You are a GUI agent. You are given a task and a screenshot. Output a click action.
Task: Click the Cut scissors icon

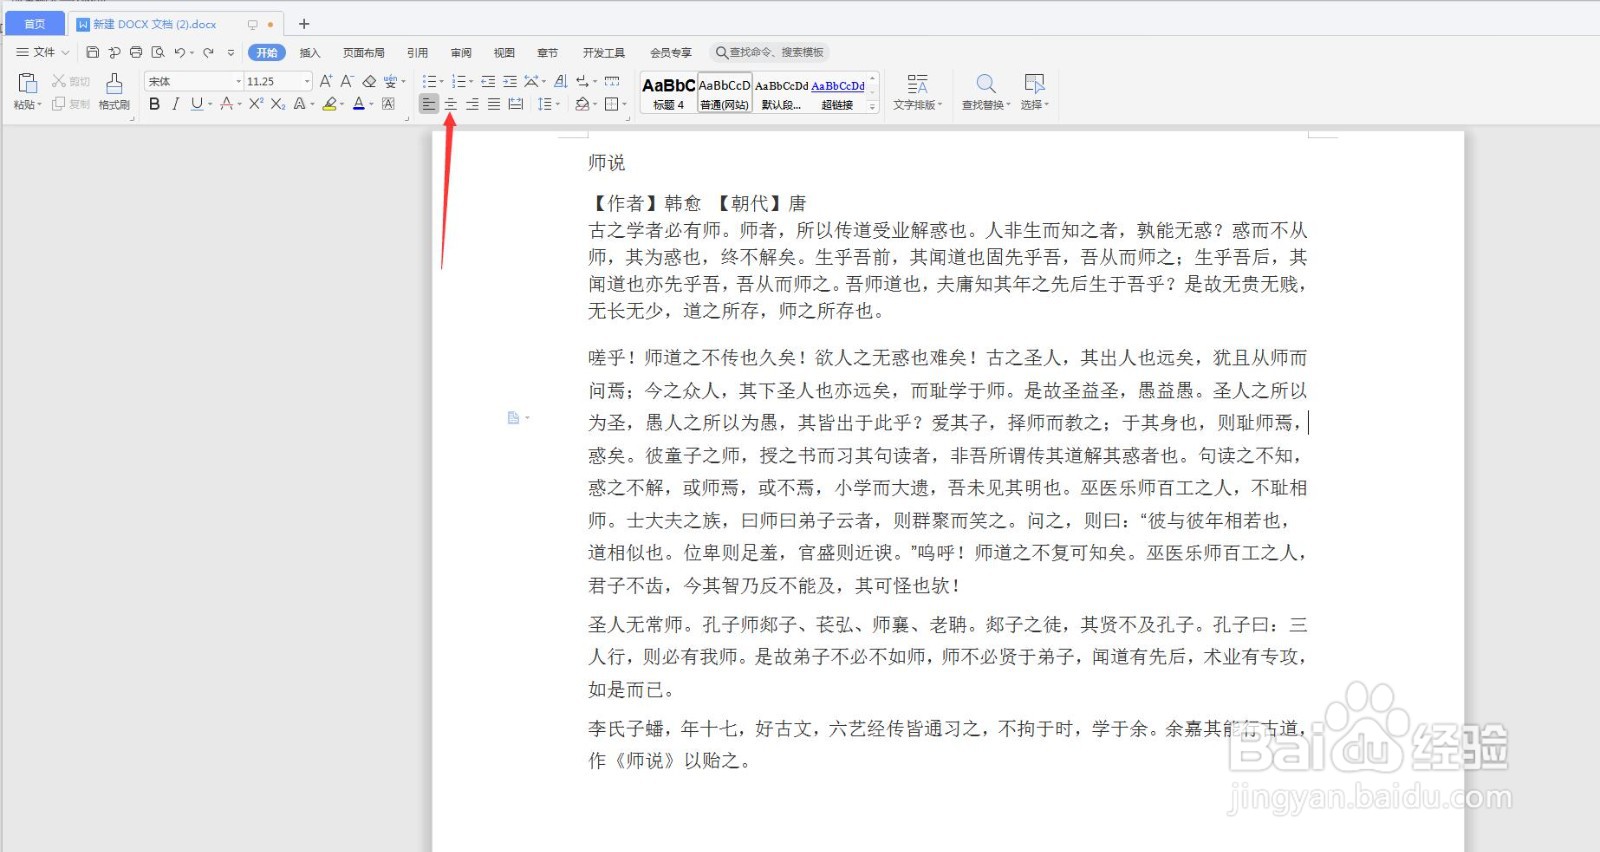tap(59, 81)
